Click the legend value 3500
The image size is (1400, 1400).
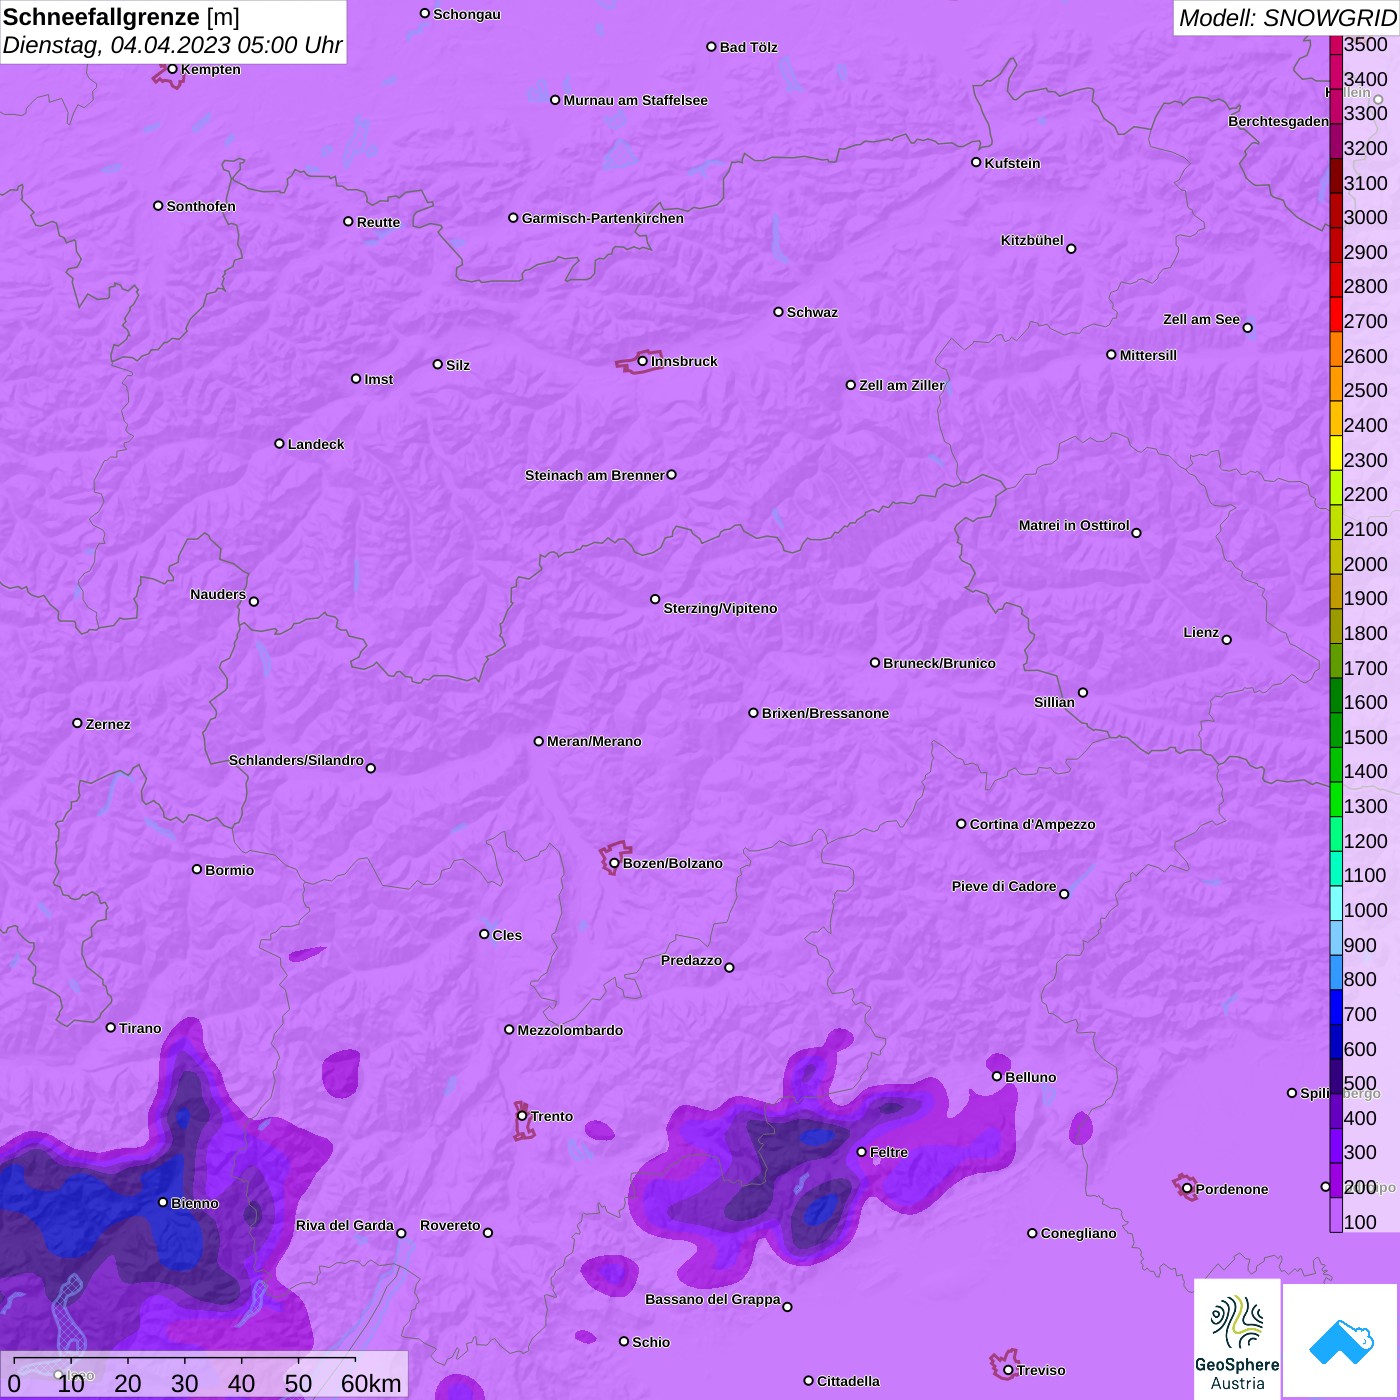pos(1366,44)
